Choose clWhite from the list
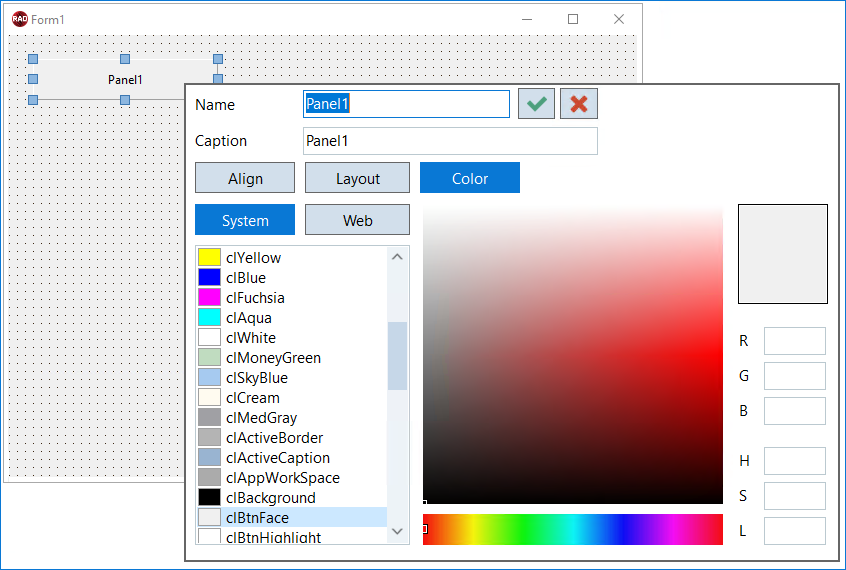Viewport: 846px width, 570px height. (x=292, y=337)
